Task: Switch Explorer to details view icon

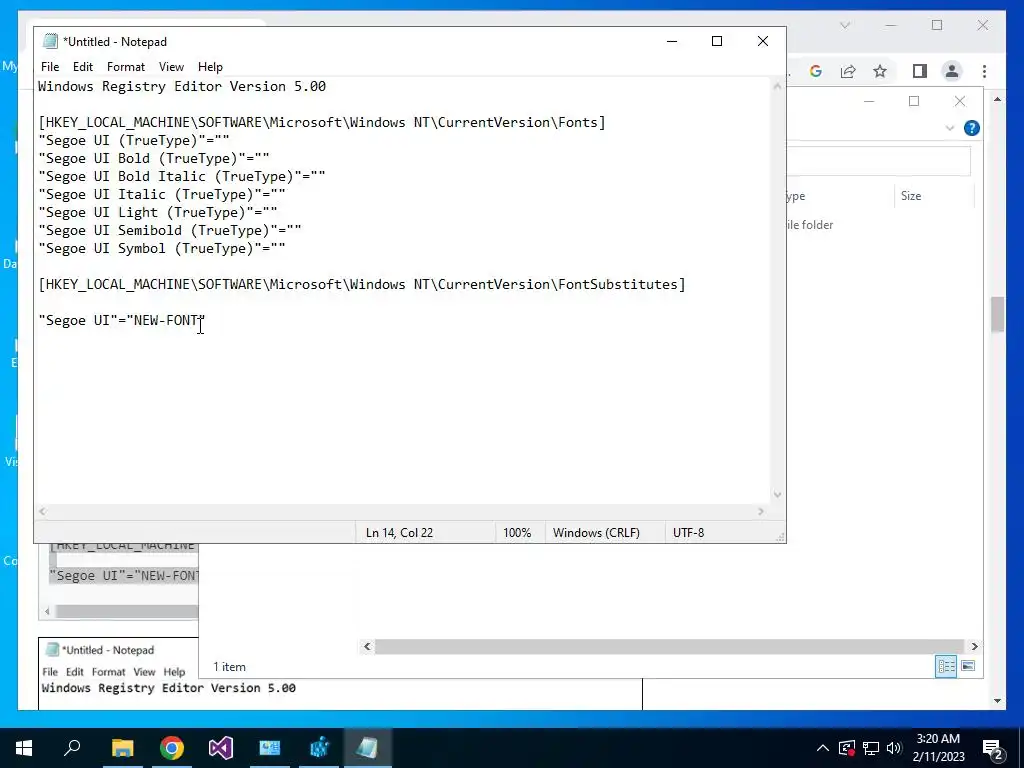Action: pos(946,666)
